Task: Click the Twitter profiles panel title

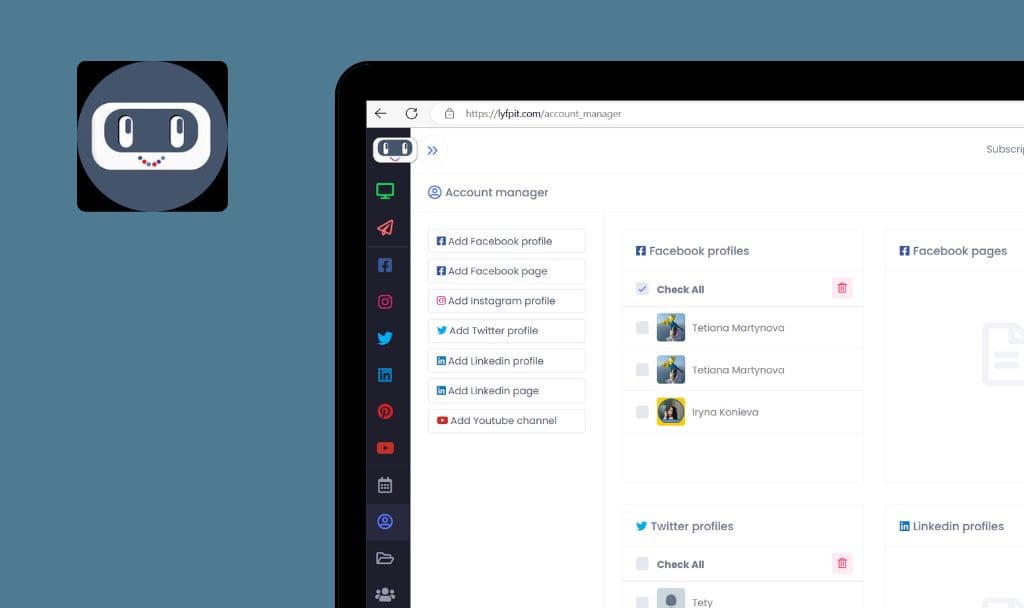Action: (692, 526)
